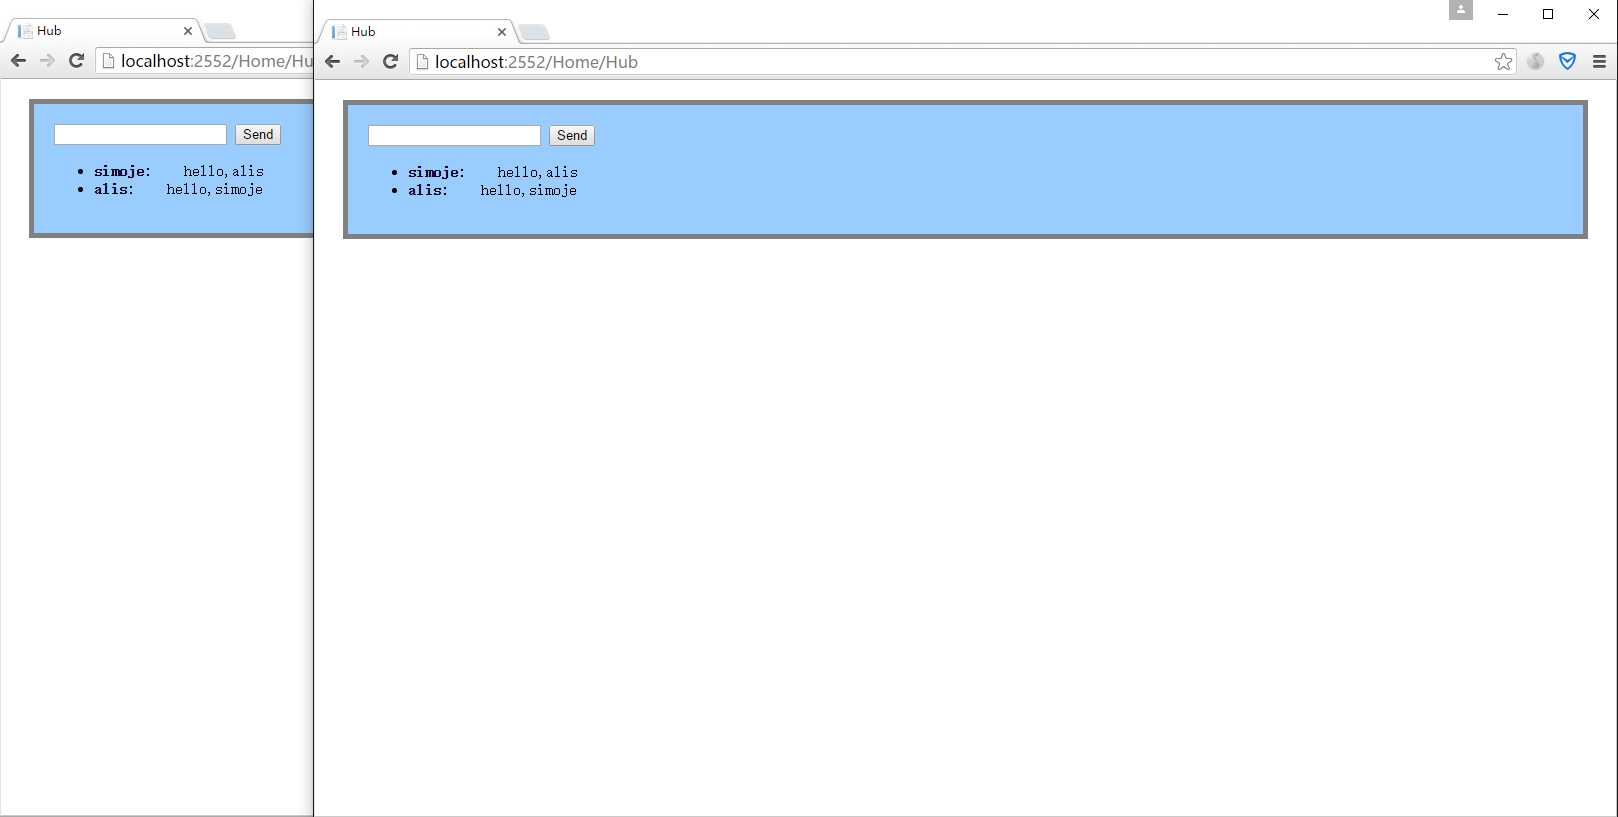Click 'simoje:' name in right window

436,173
